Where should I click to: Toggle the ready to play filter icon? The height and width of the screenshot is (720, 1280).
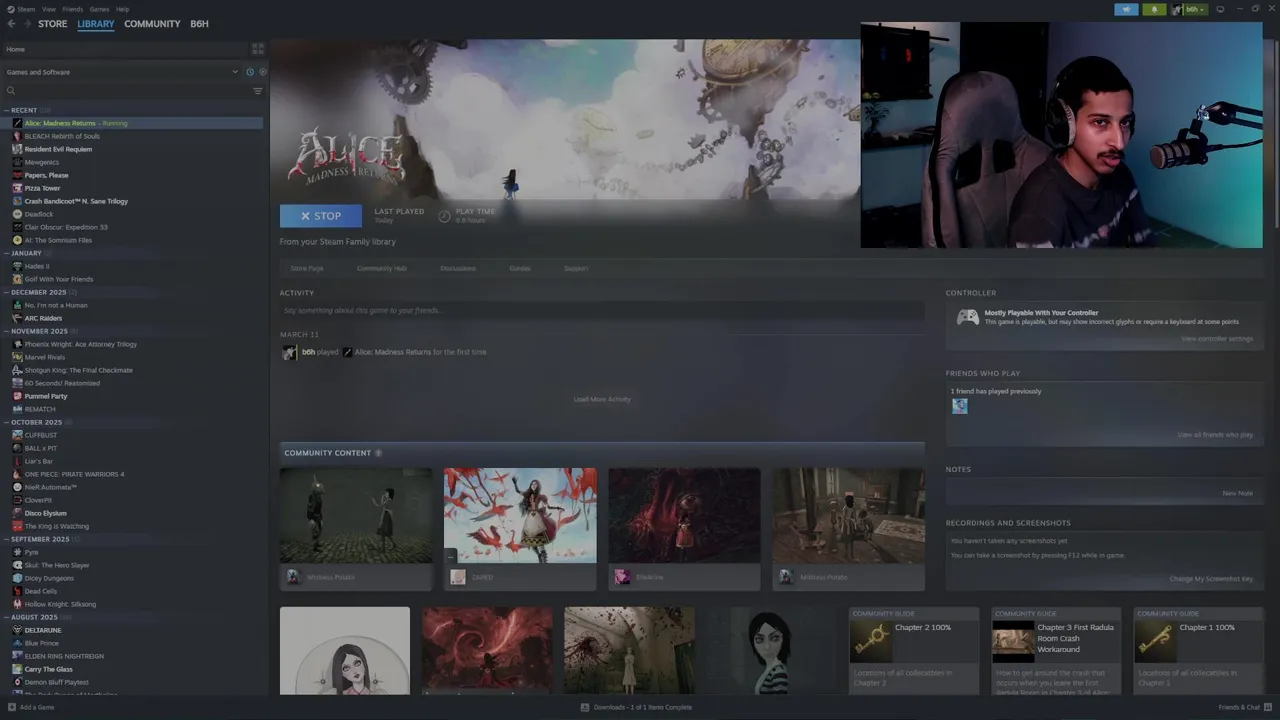(263, 72)
